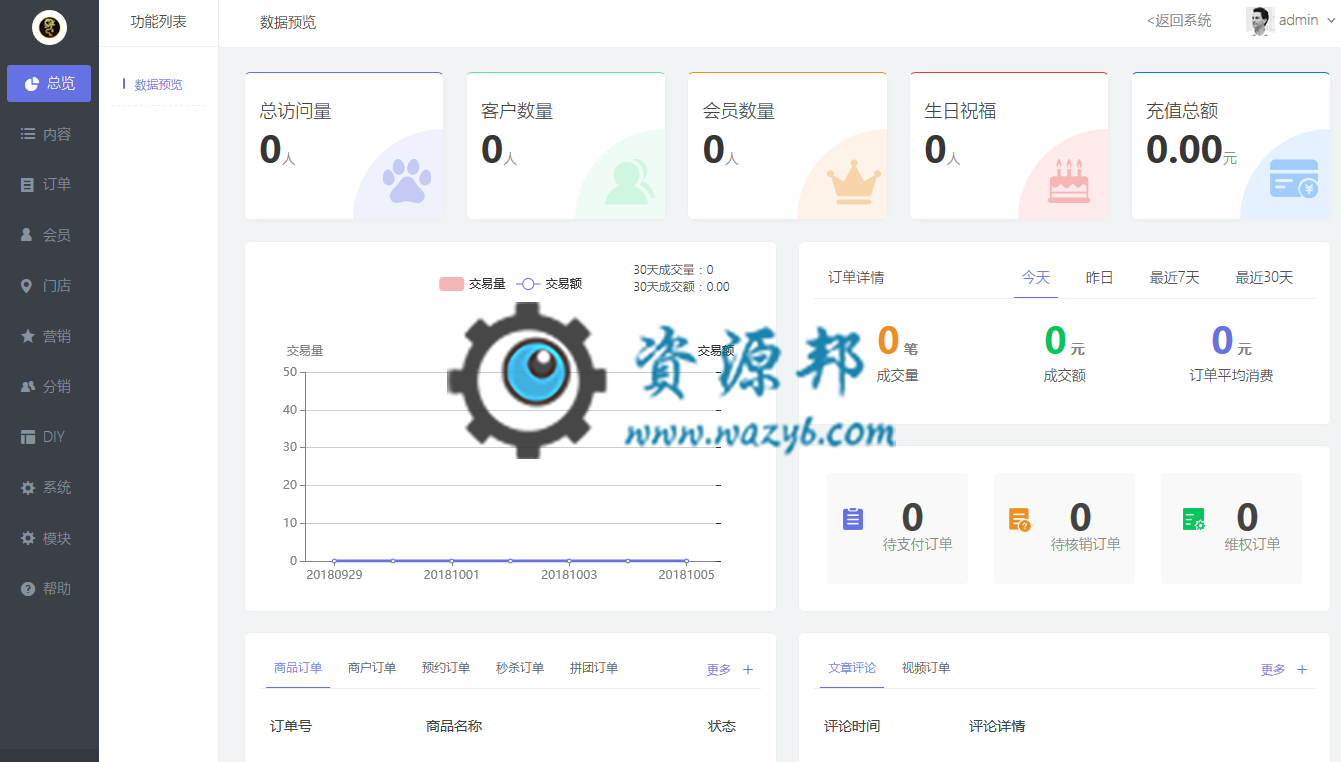
Task: Click the gear icon beside 系统
Action: click(28, 488)
